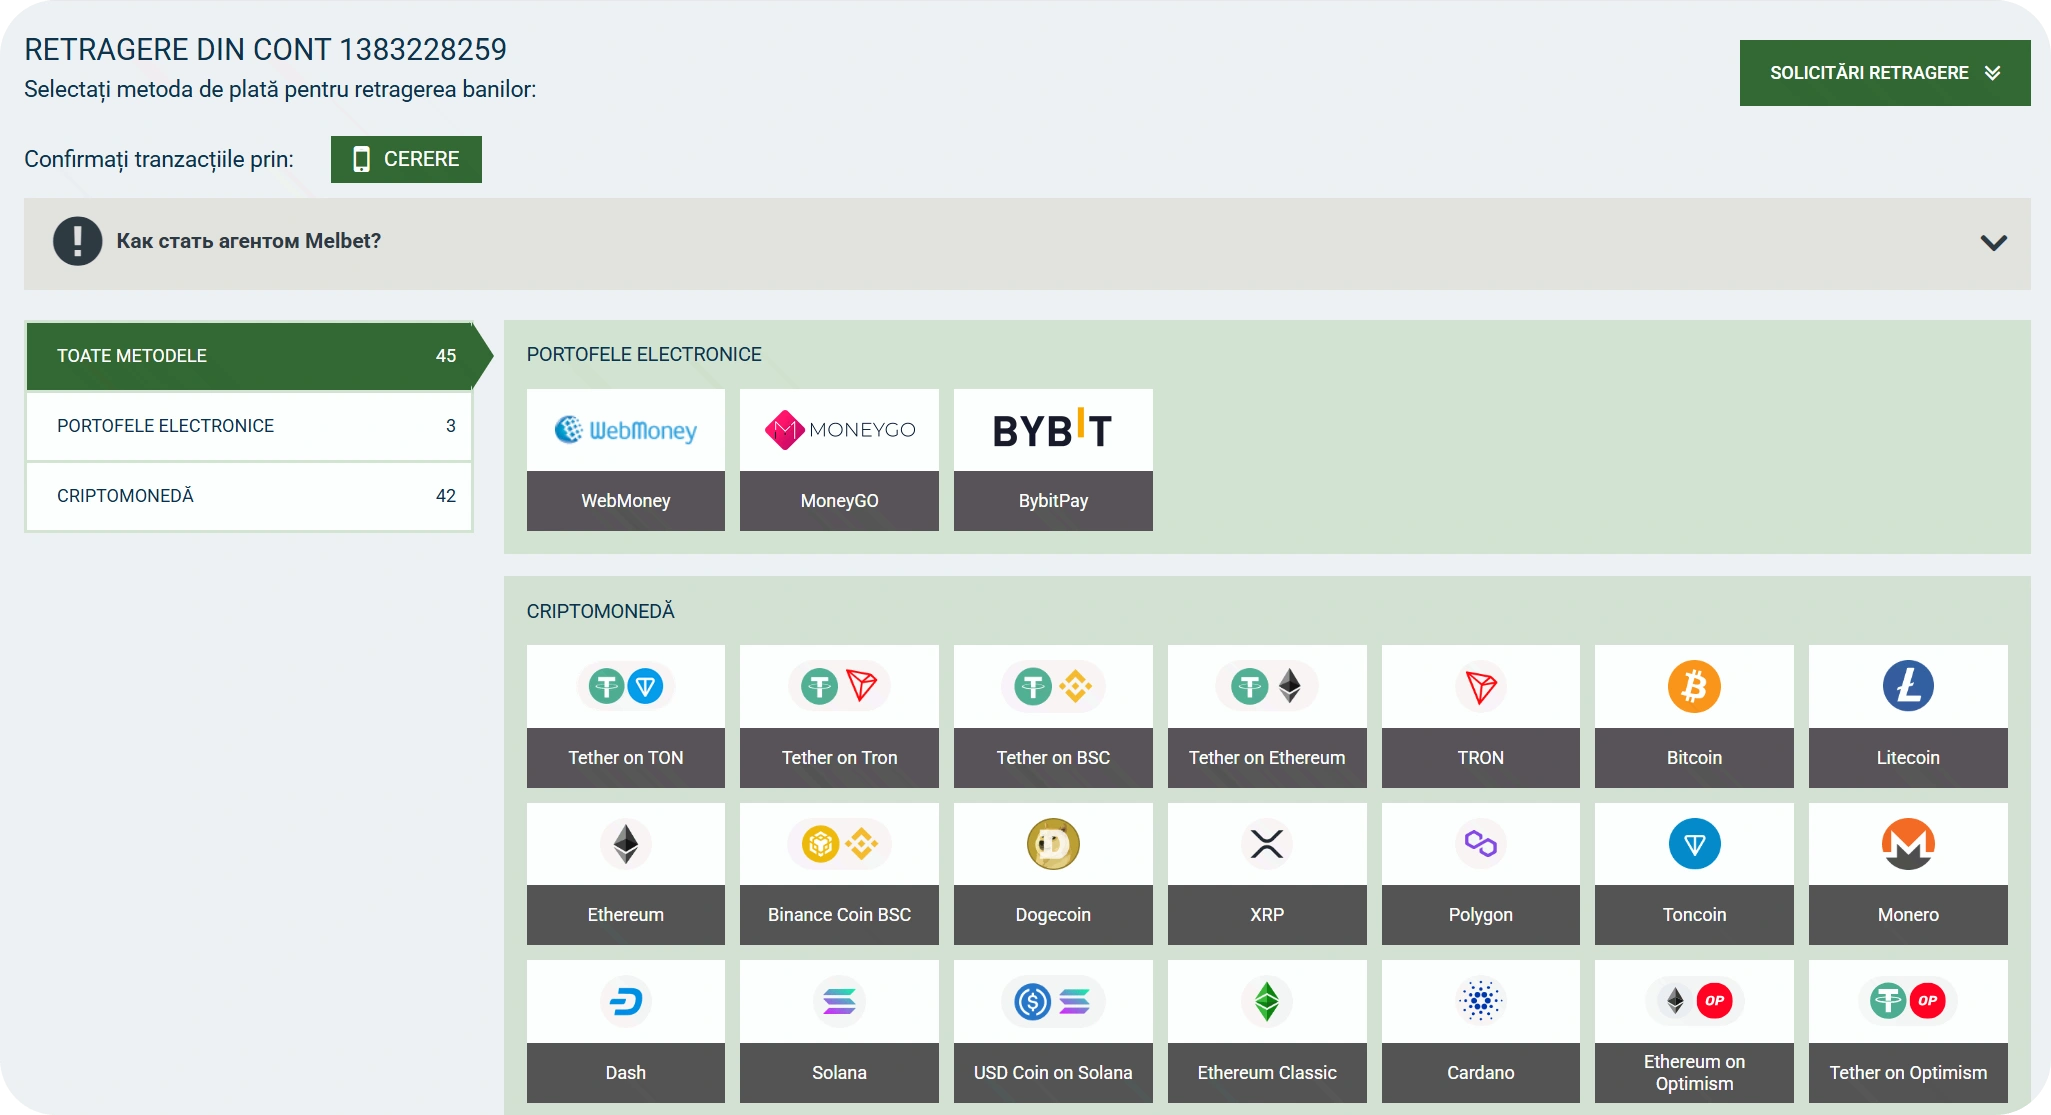The height and width of the screenshot is (1115, 2051).
Task: Pick the Bybit logo
Action: click(x=1053, y=430)
